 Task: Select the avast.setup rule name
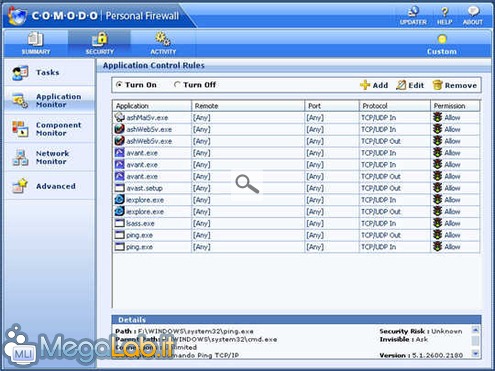click(144, 188)
